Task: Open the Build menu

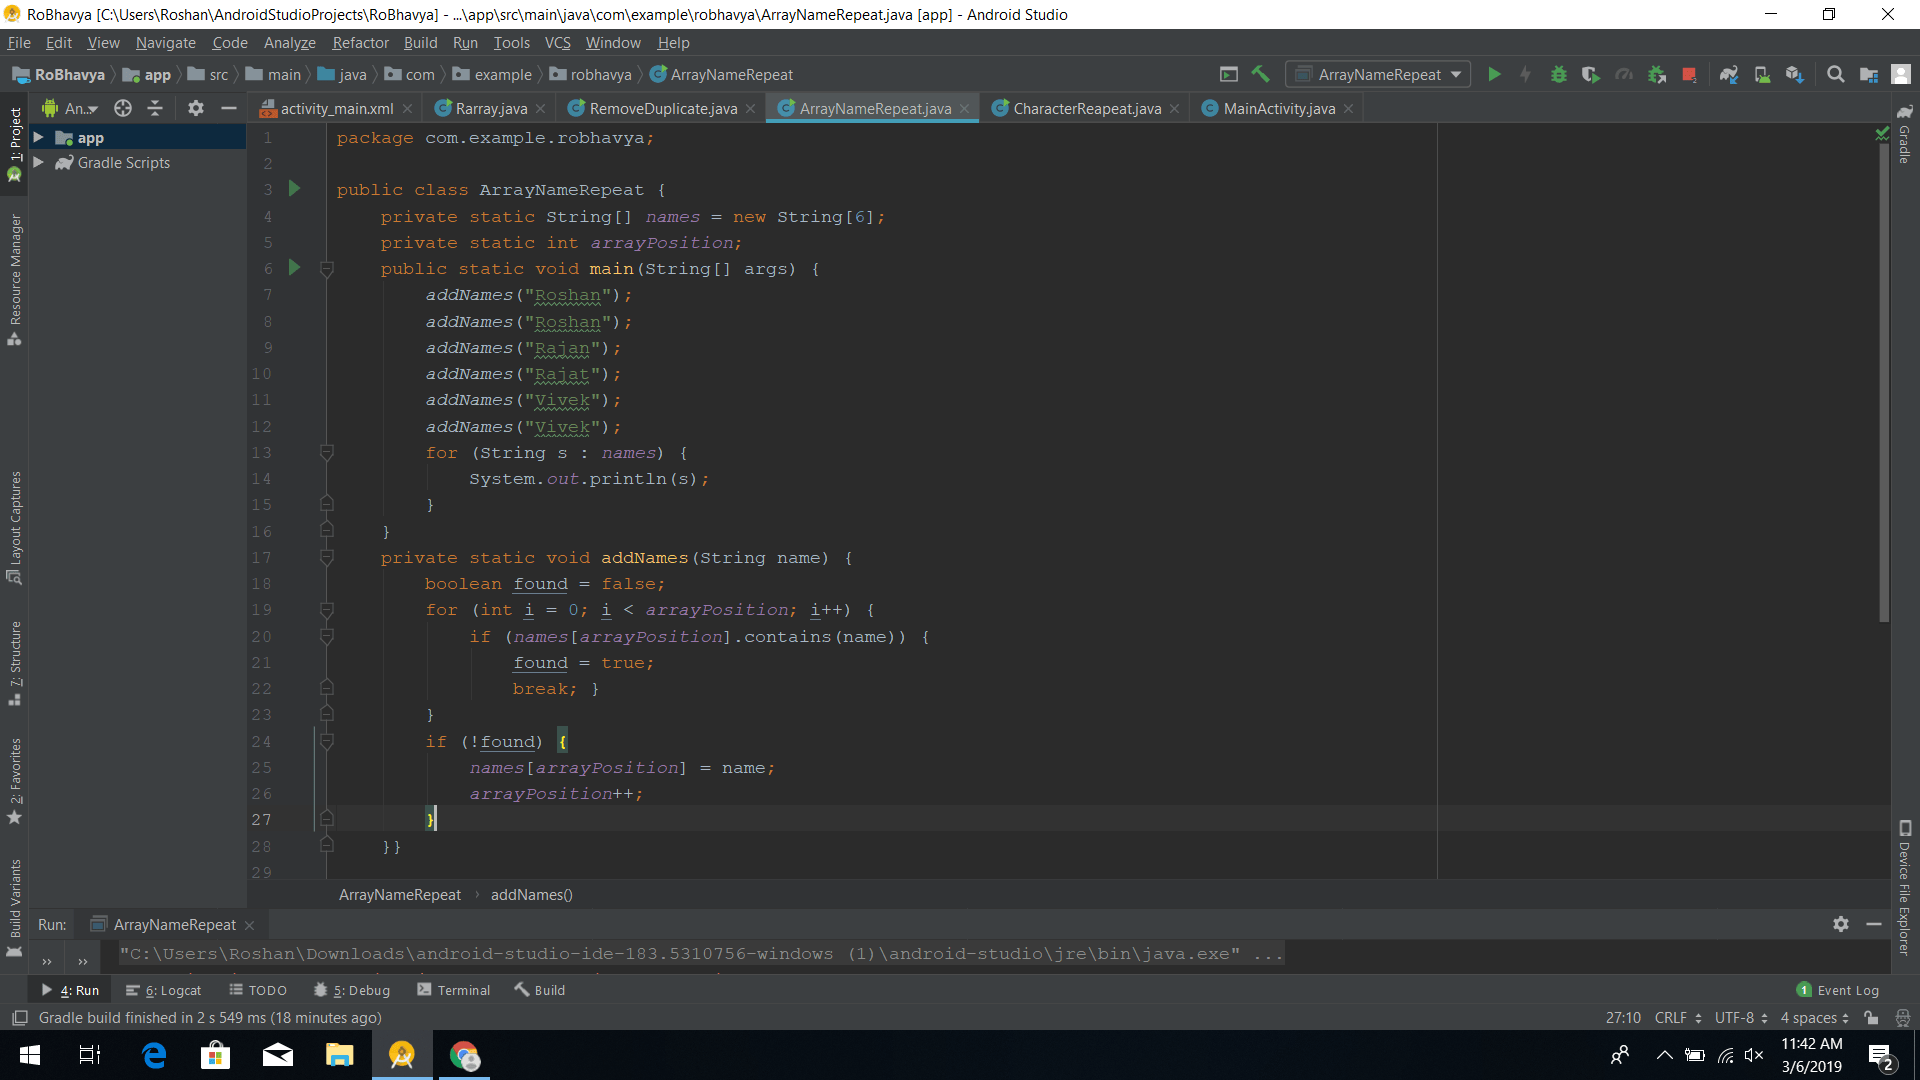Action: (x=420, y=42)
